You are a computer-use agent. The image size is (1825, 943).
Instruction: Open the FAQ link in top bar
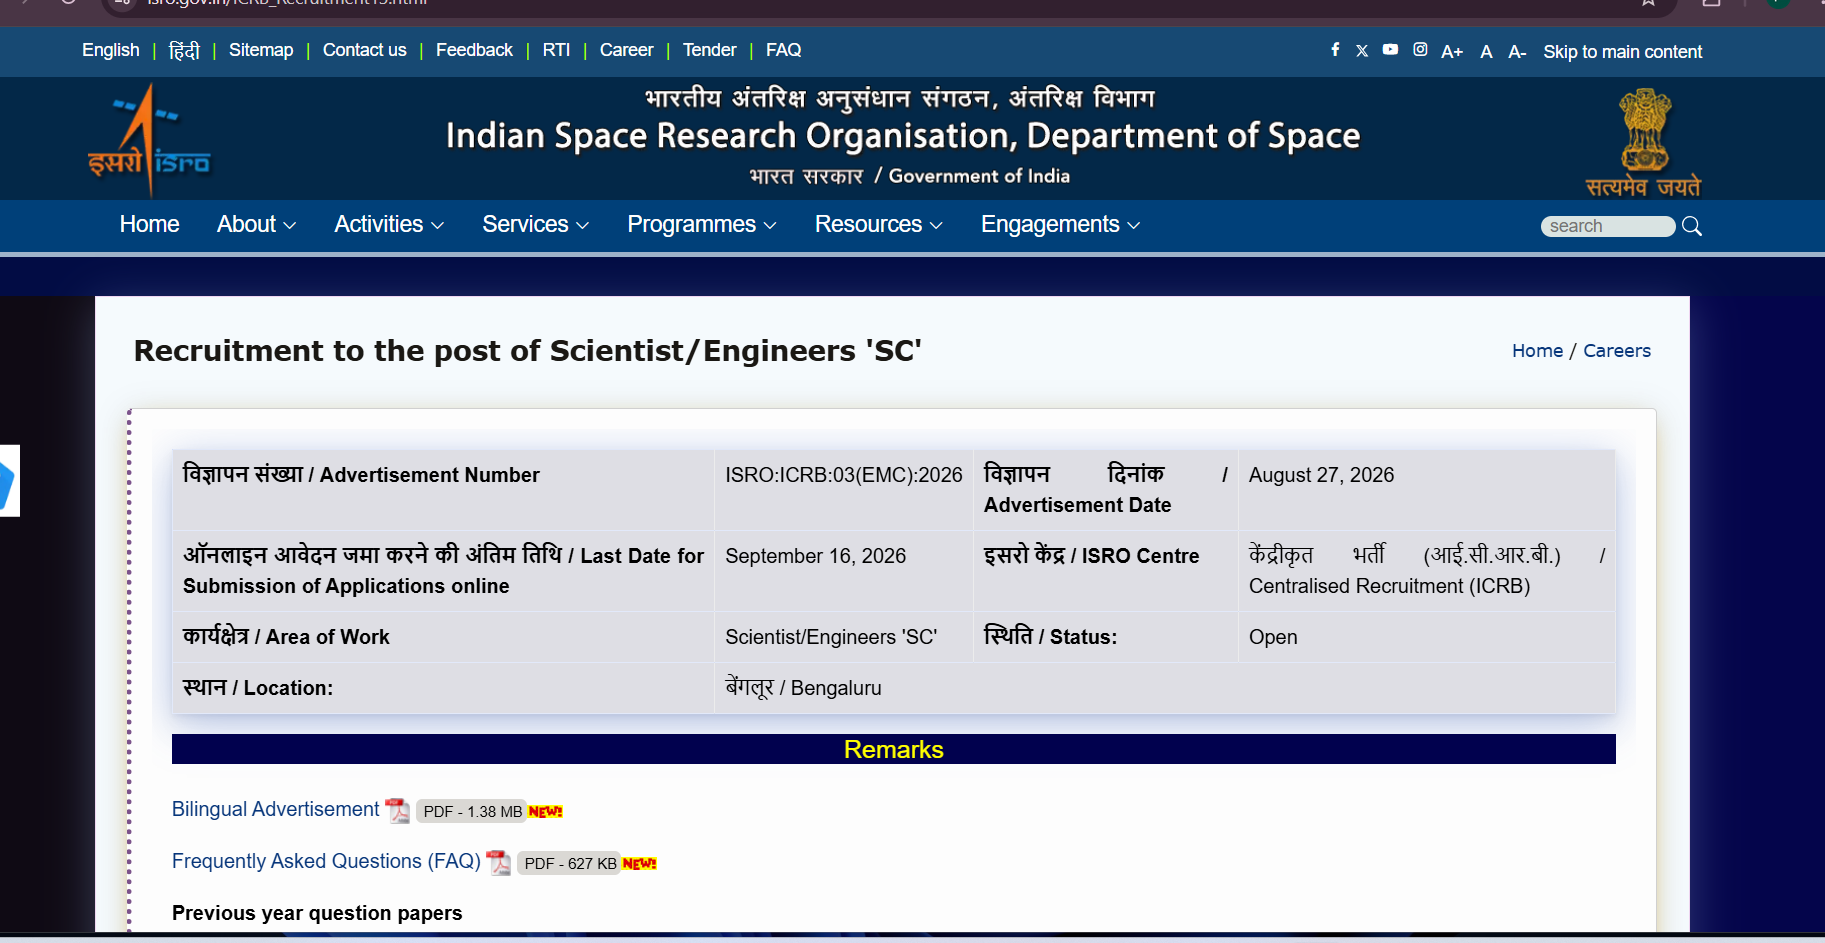click(784, 50)
